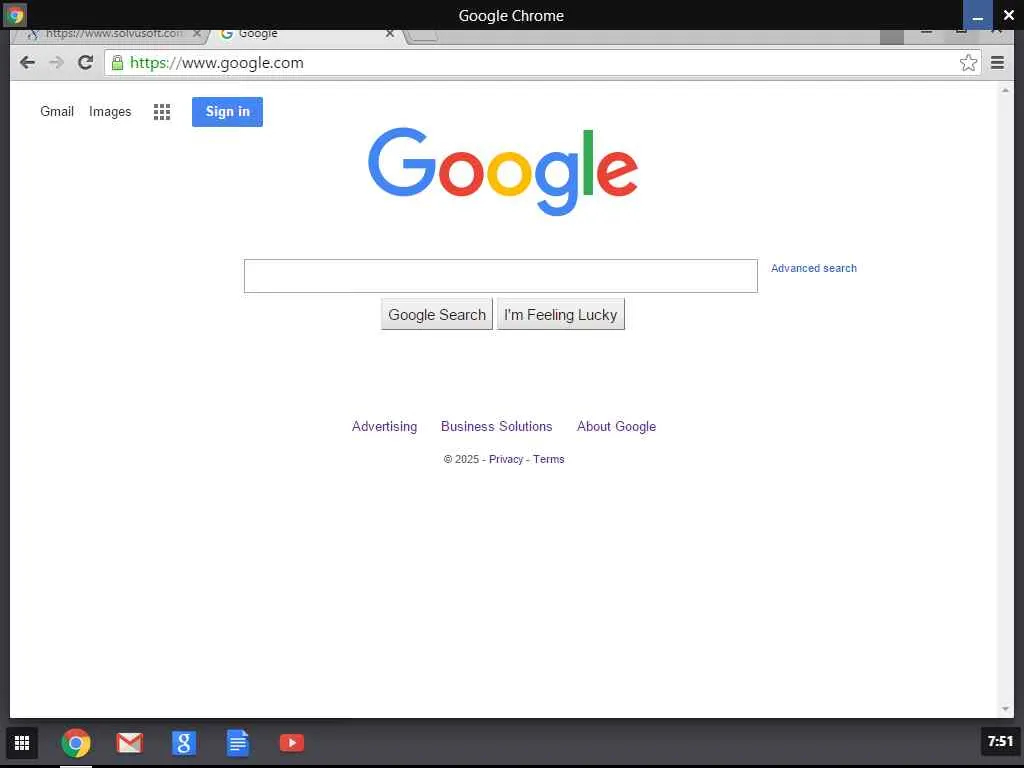Screen dimensions: 1024x768
Task: Click the Google search input box
Action: [x=501, y=276]
